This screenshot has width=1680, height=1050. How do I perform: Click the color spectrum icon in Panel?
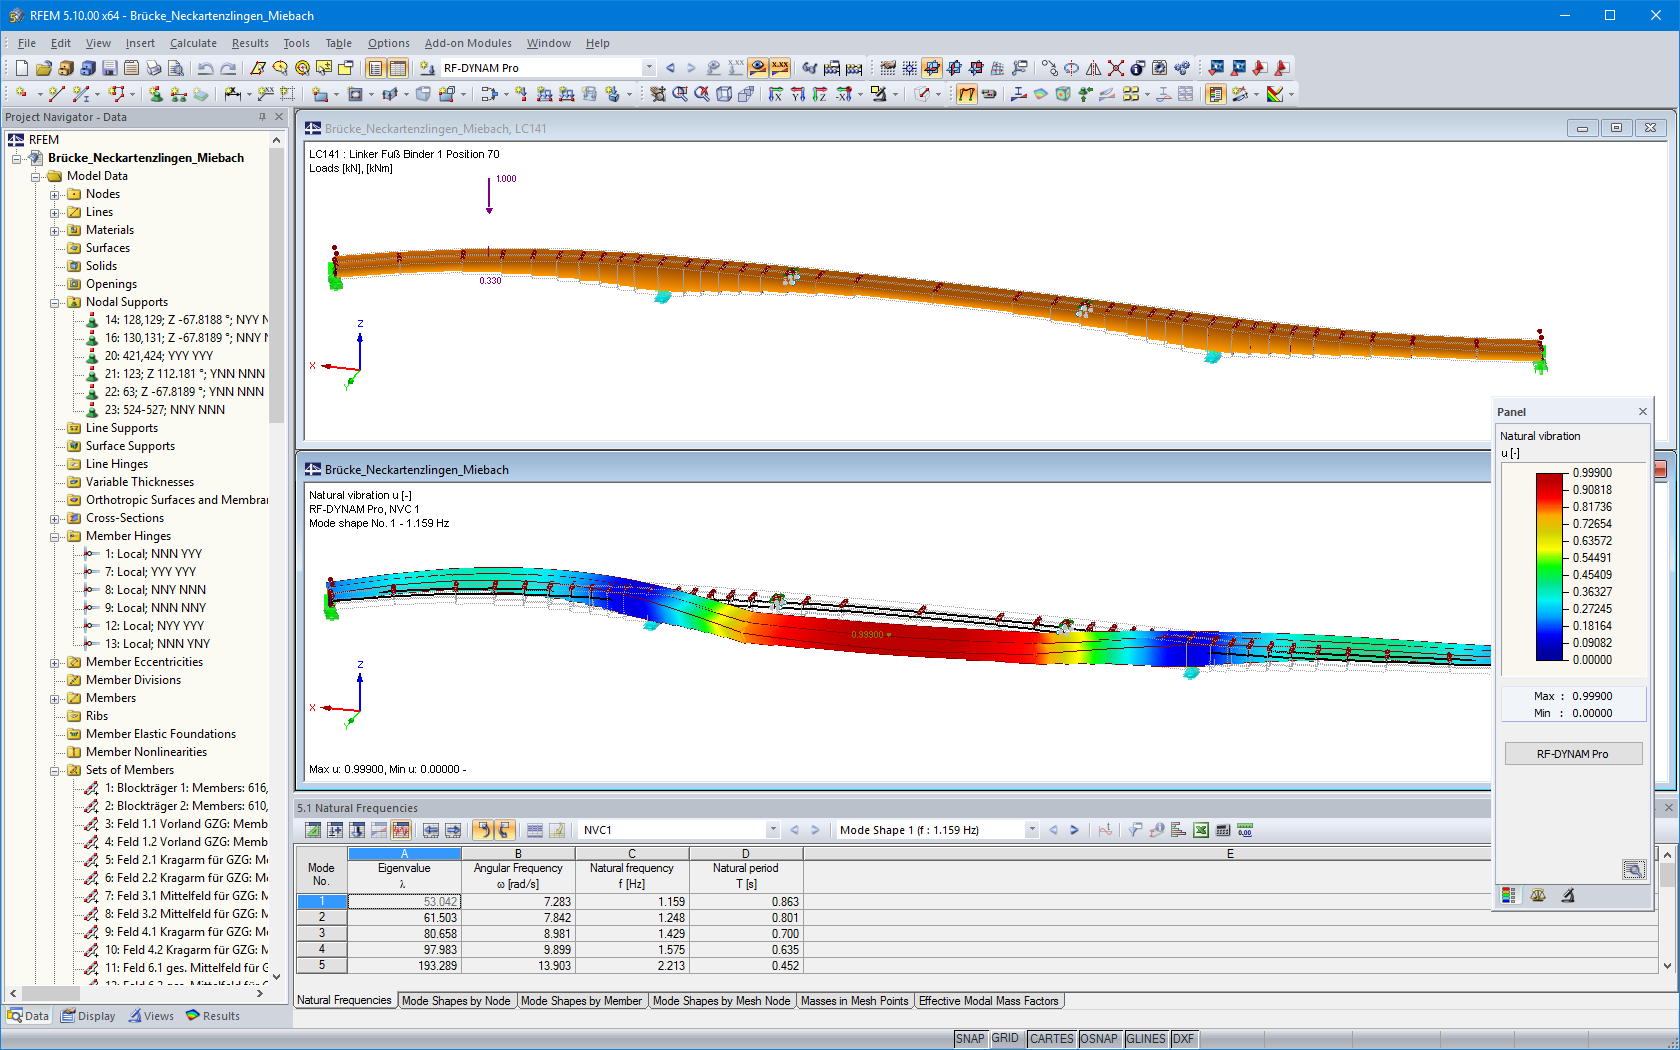pyautogui.click(x=1509, y=896)
